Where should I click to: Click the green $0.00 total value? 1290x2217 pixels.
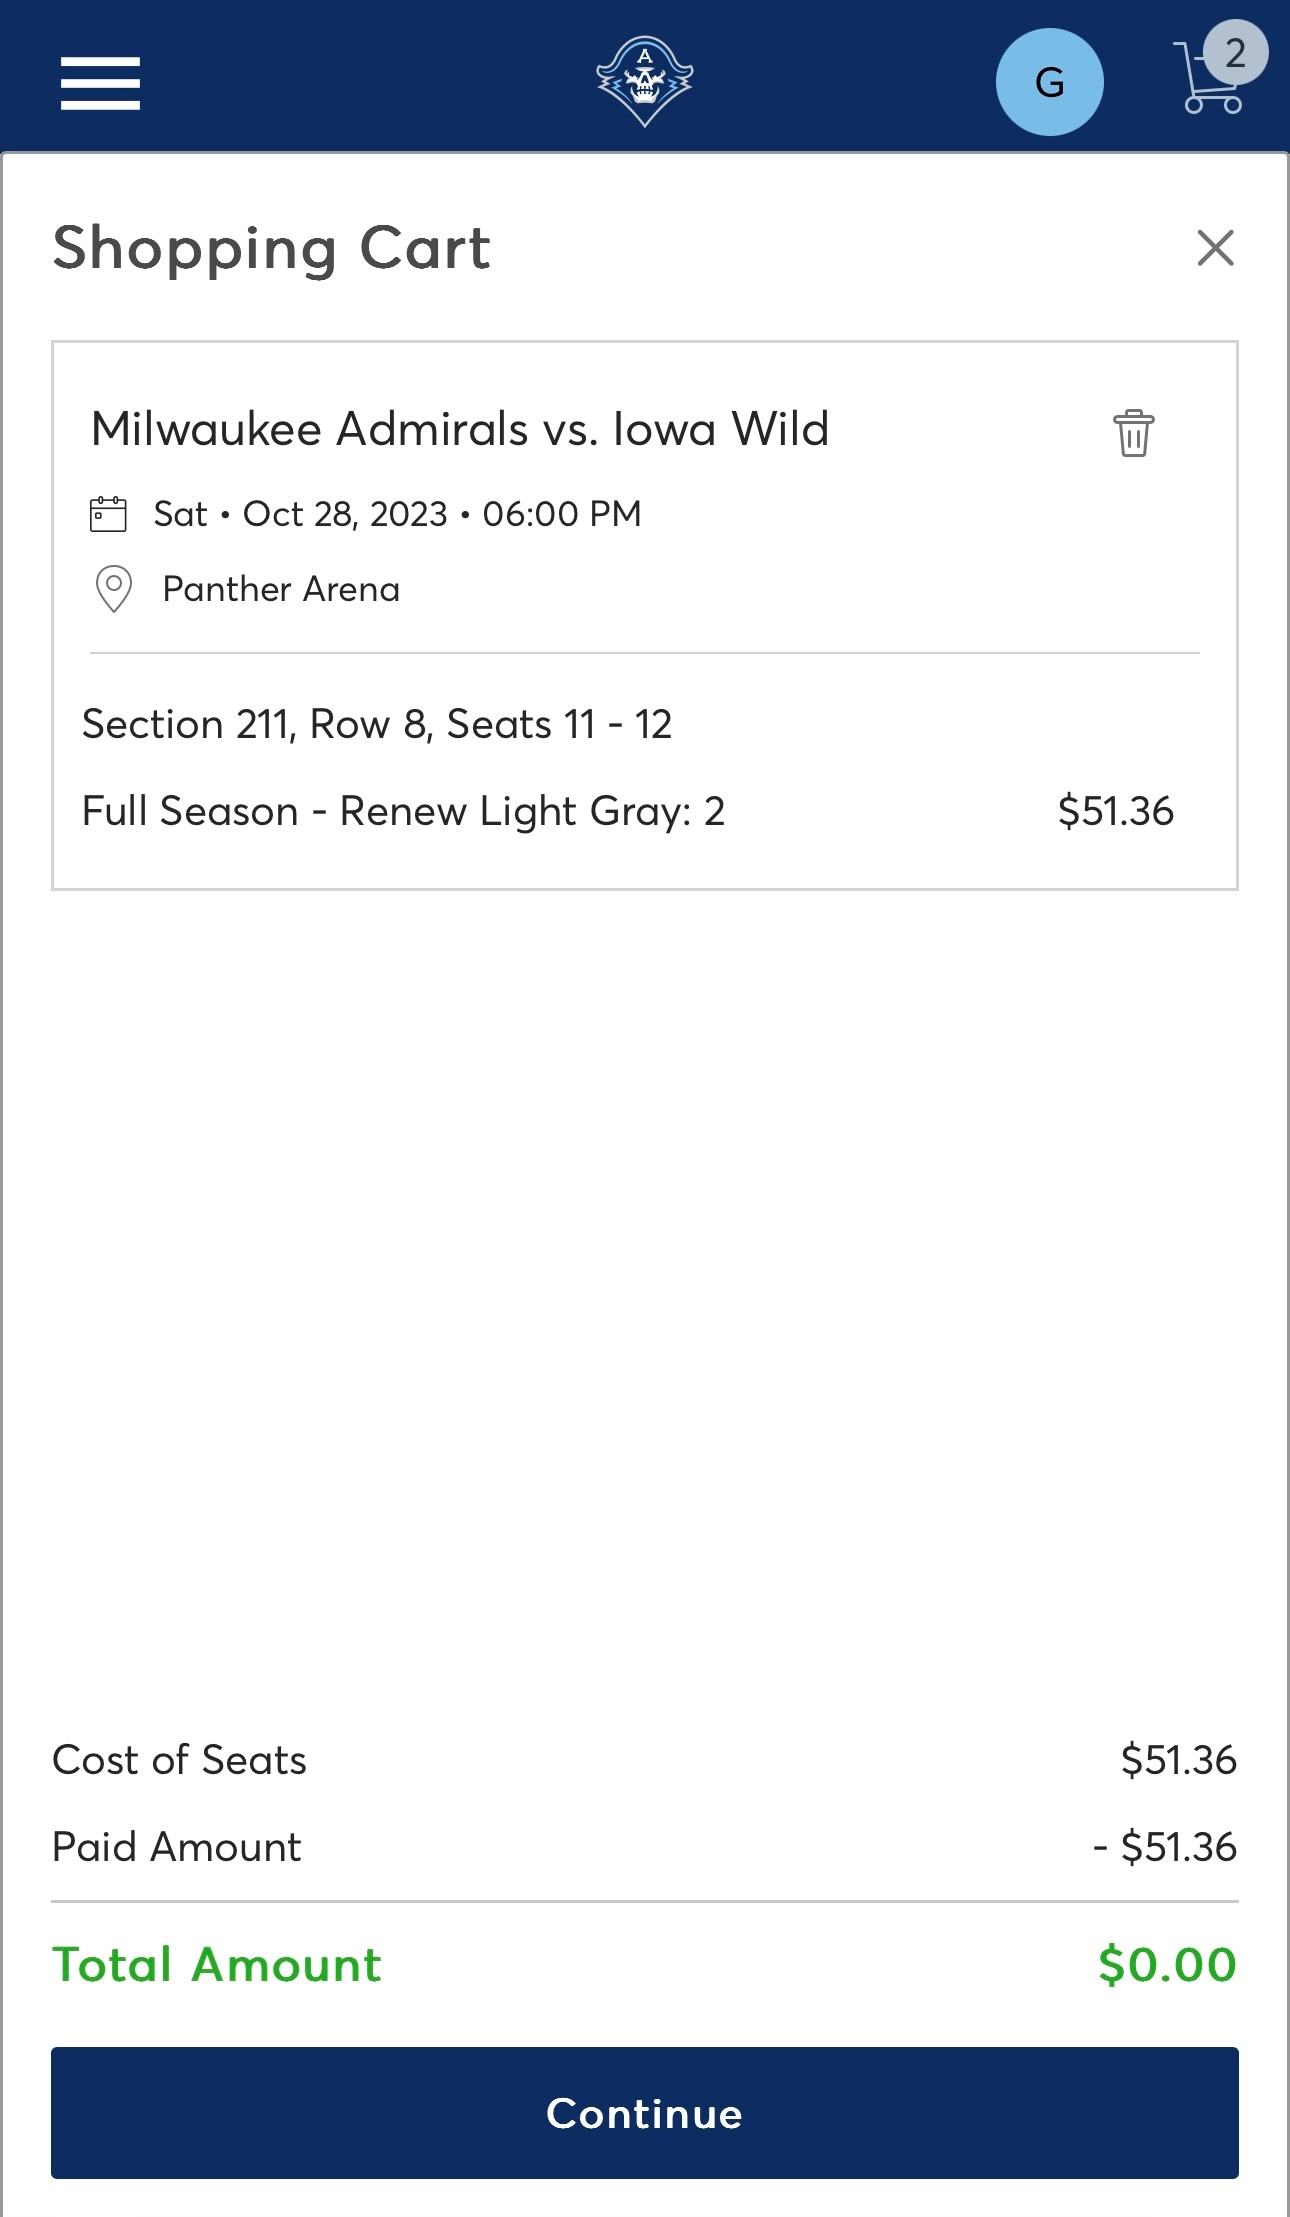1166,1964
